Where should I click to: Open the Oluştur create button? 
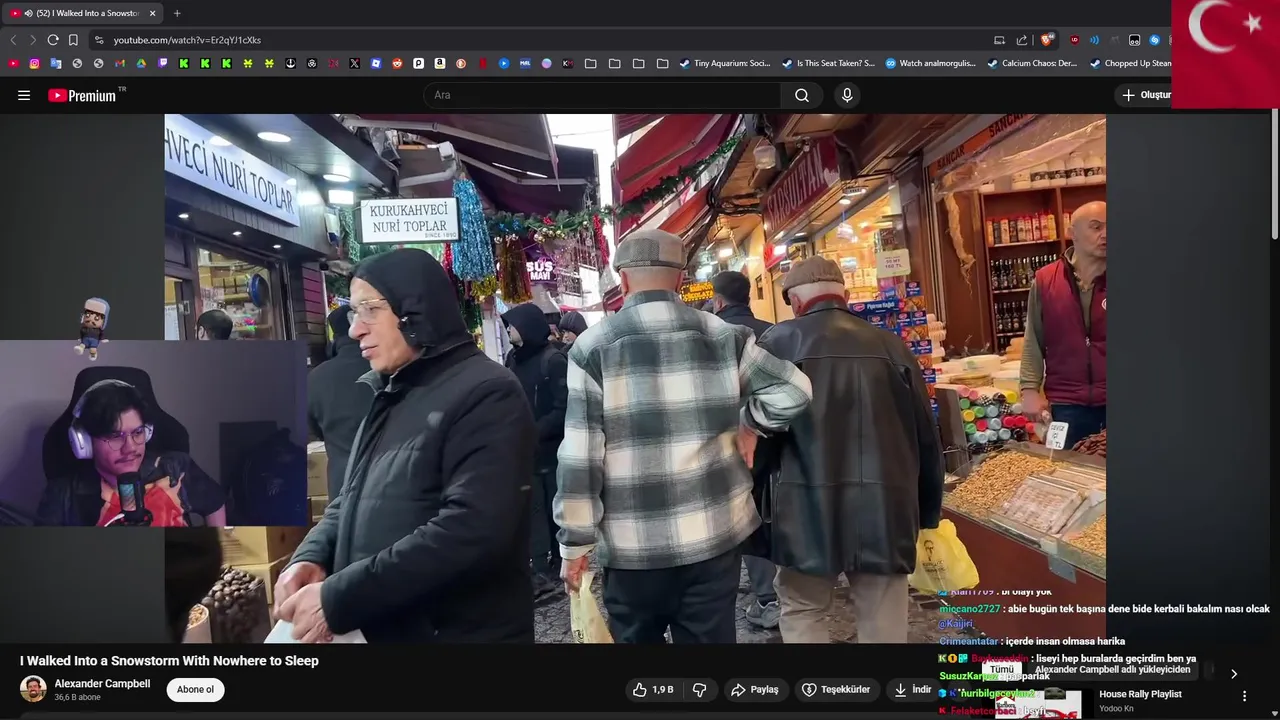click(x=1146, y=95)
